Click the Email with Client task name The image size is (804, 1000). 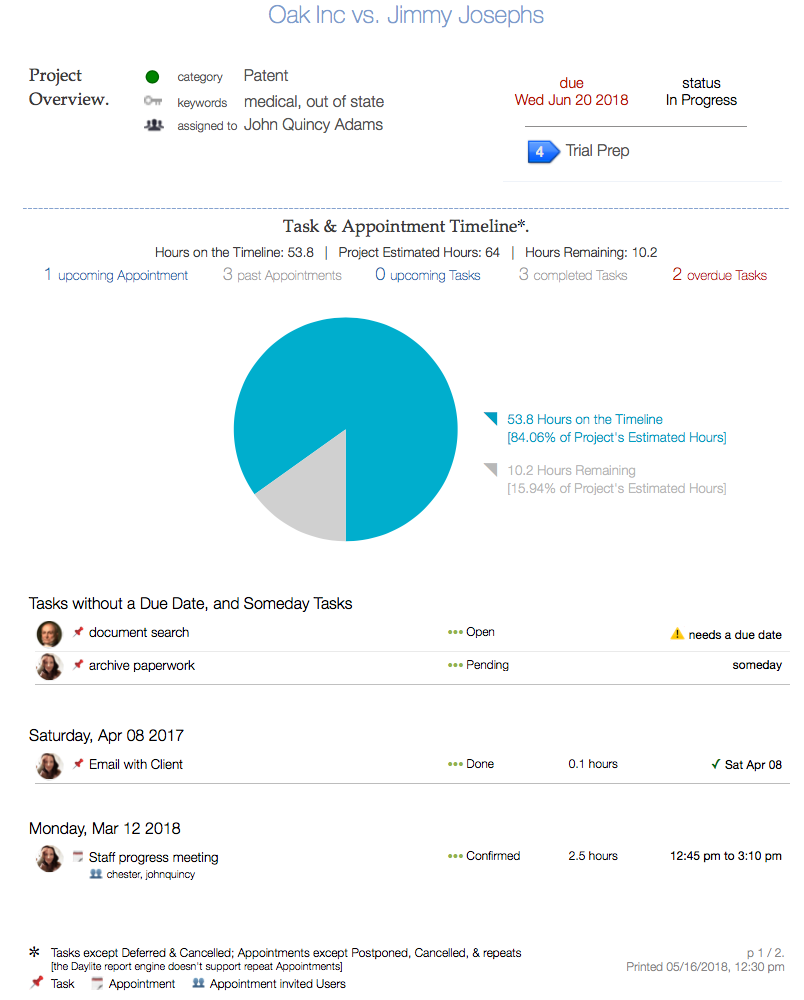tap(136, 764)
